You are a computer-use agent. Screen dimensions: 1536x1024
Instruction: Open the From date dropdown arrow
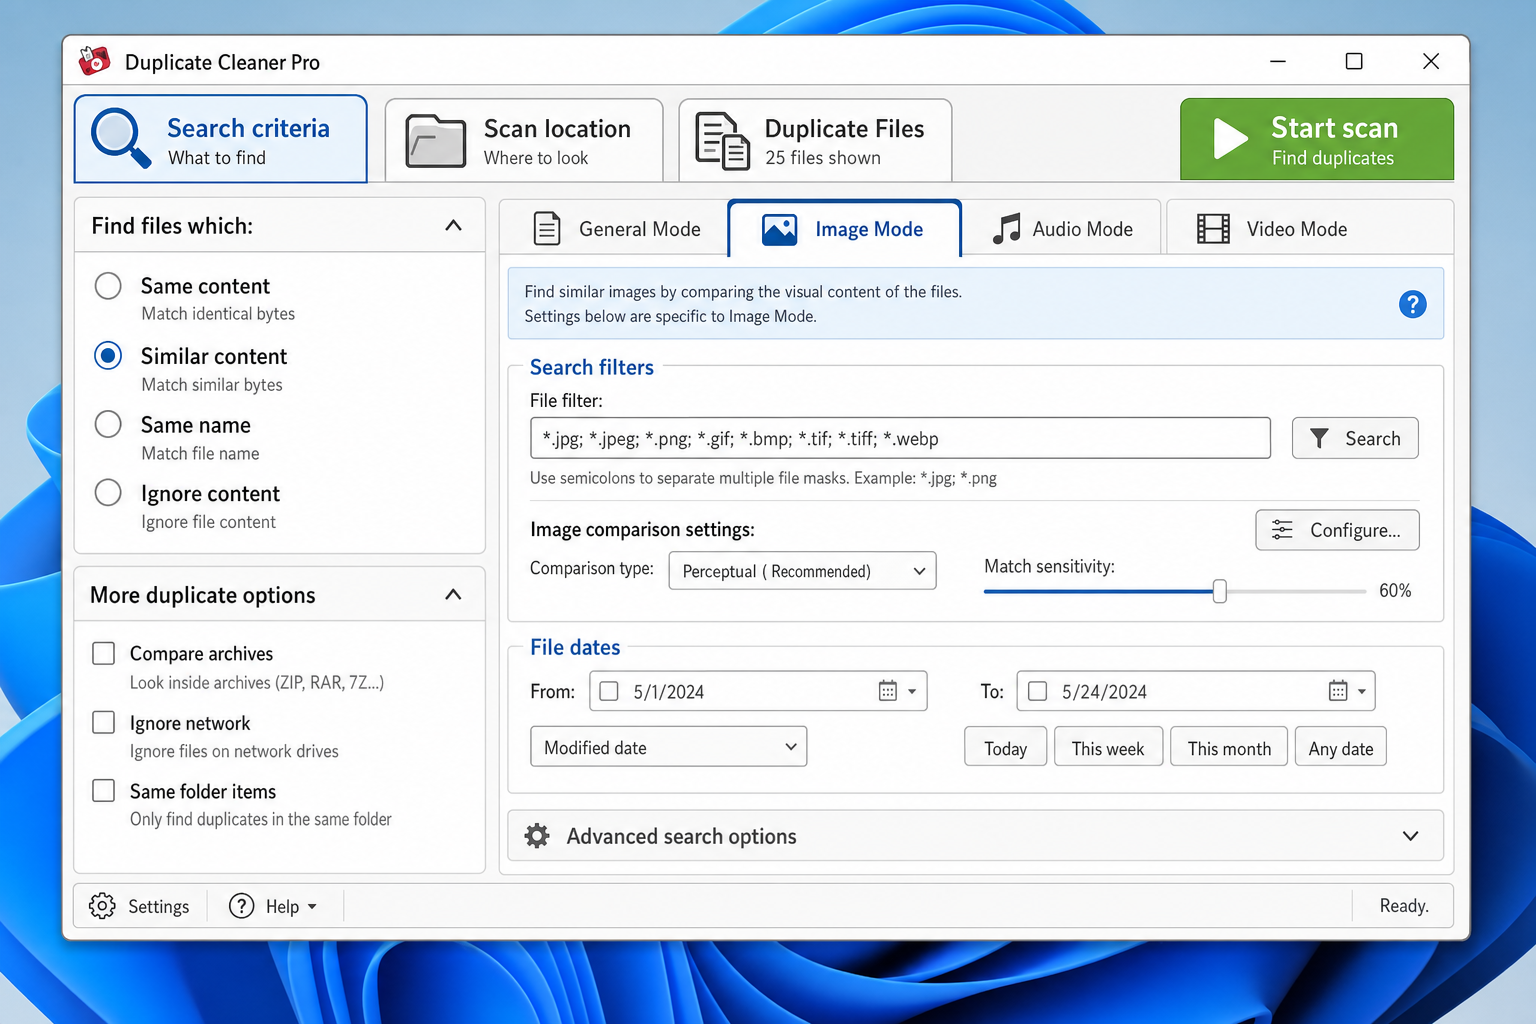(912, 691)
